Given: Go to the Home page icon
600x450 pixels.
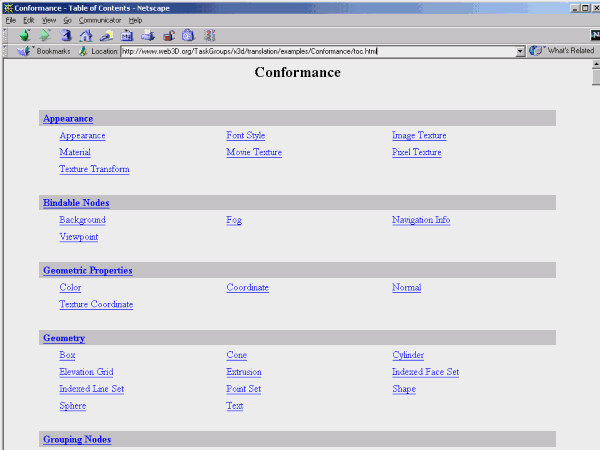Looking at the screenshot, I should [x=86, y=35].
